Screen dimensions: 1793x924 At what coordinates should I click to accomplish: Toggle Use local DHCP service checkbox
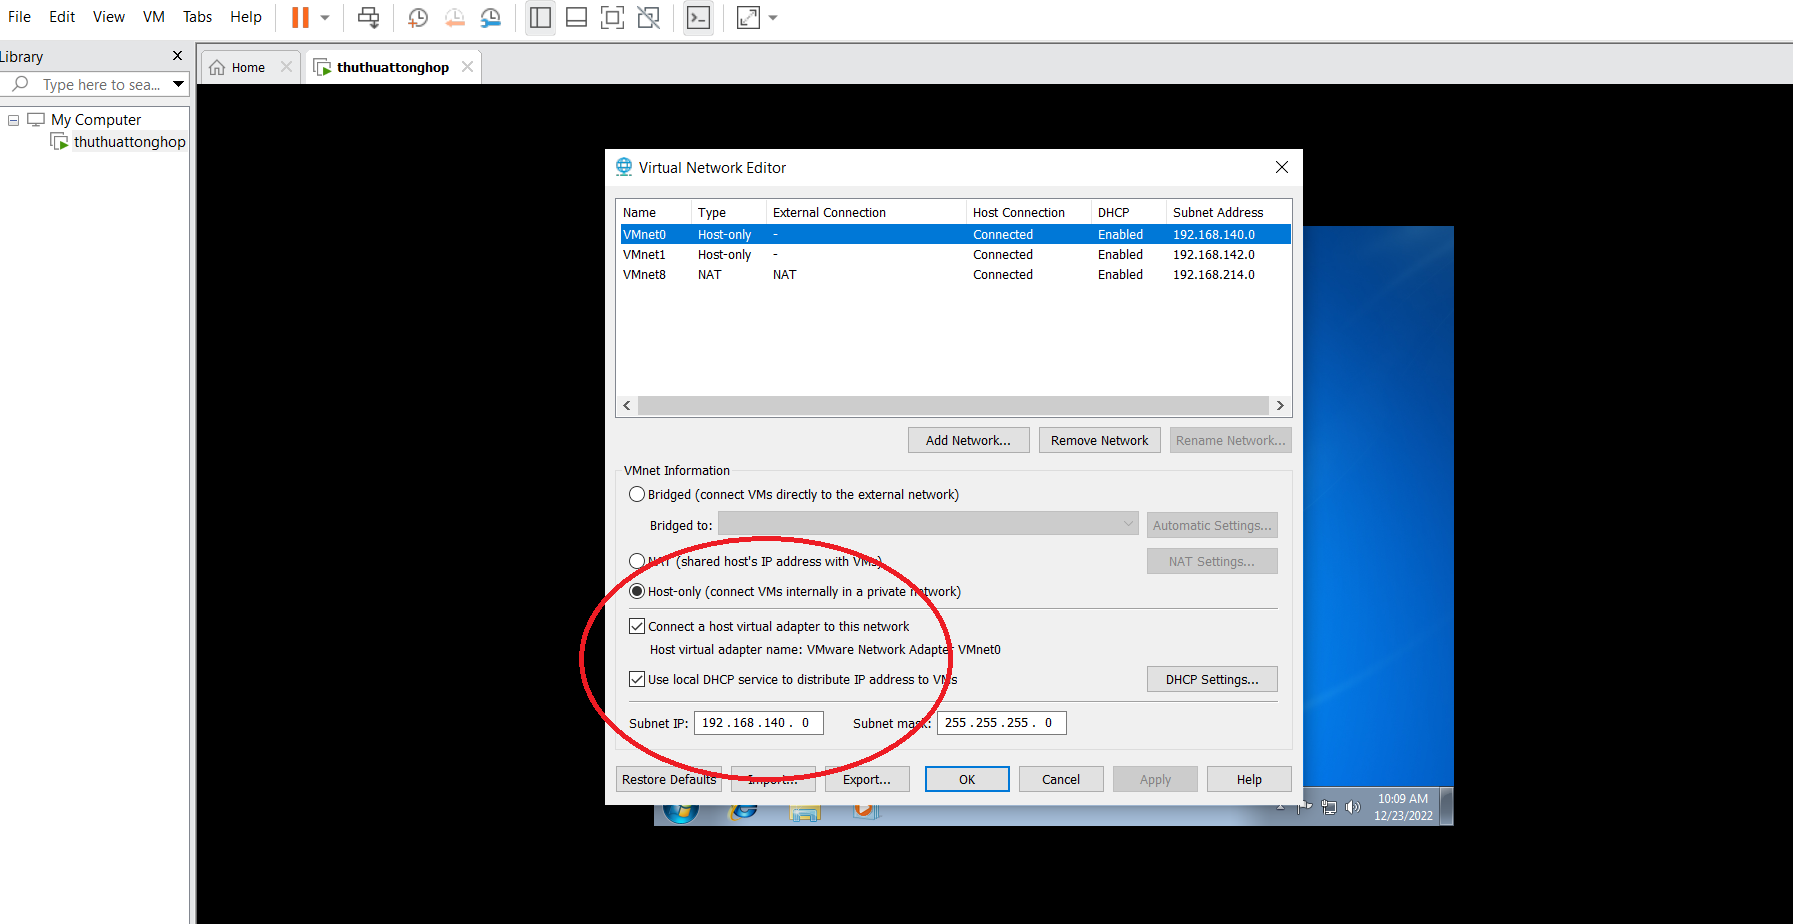tap(637, 679)
